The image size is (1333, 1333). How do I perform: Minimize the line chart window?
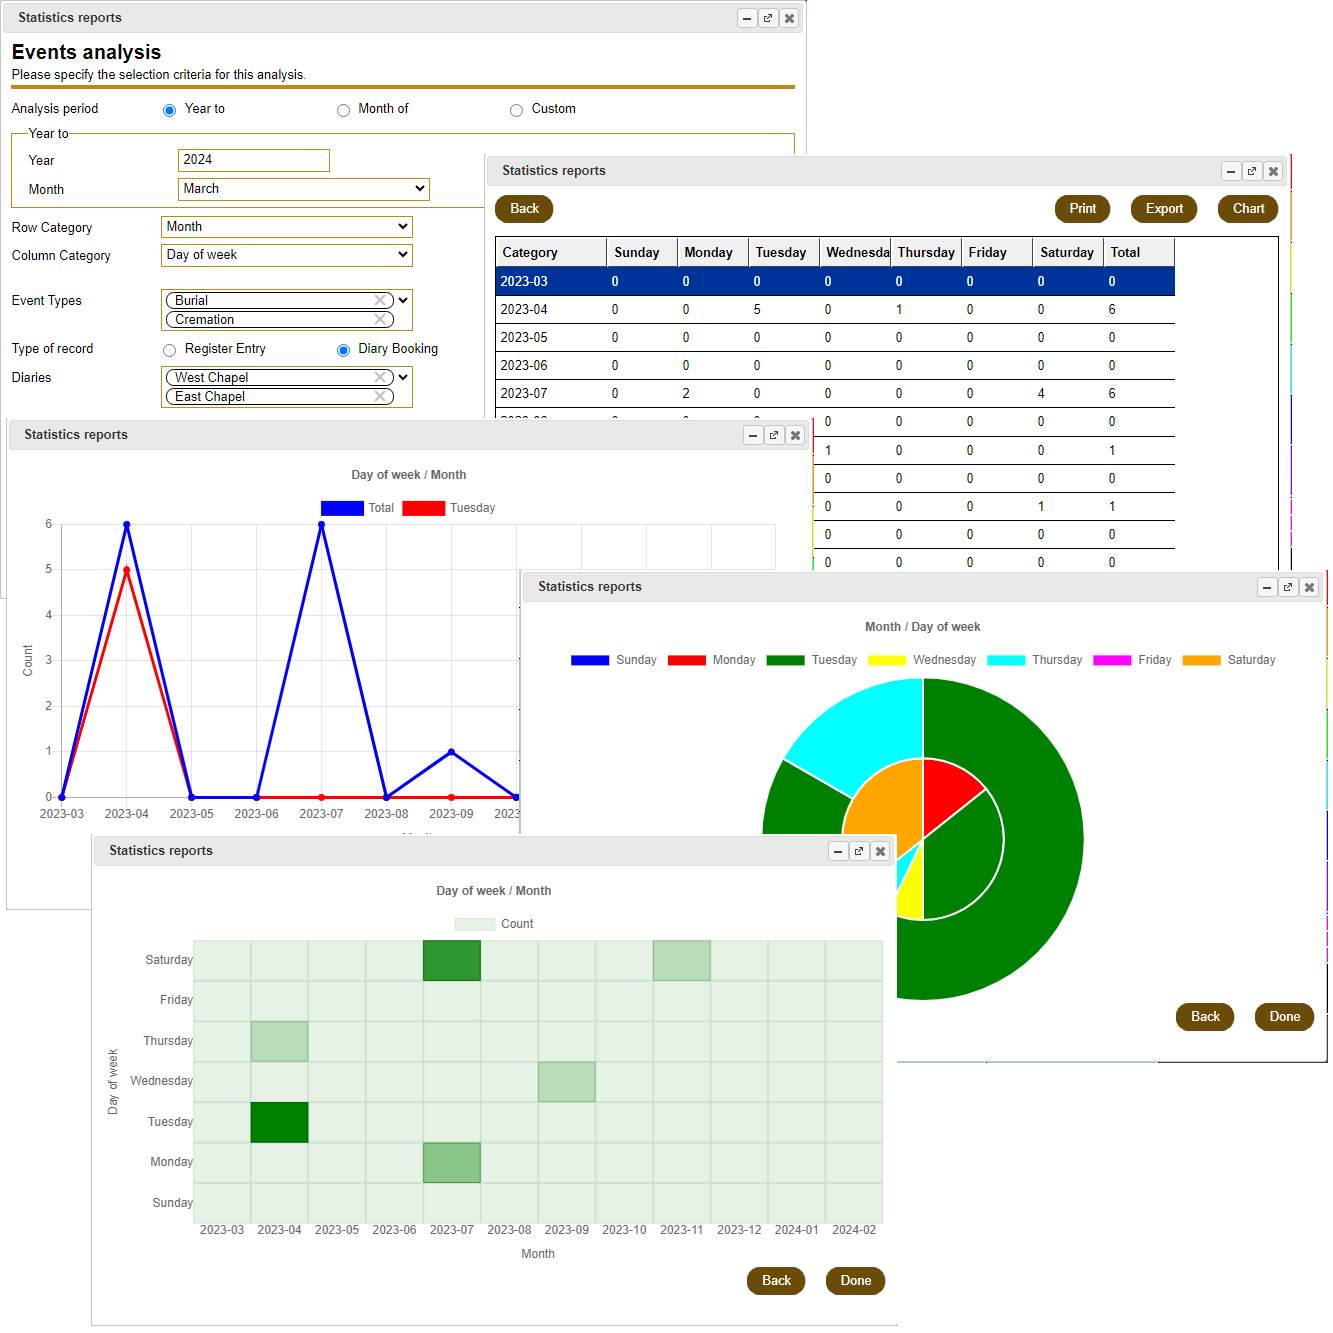[x=753, y=435]
